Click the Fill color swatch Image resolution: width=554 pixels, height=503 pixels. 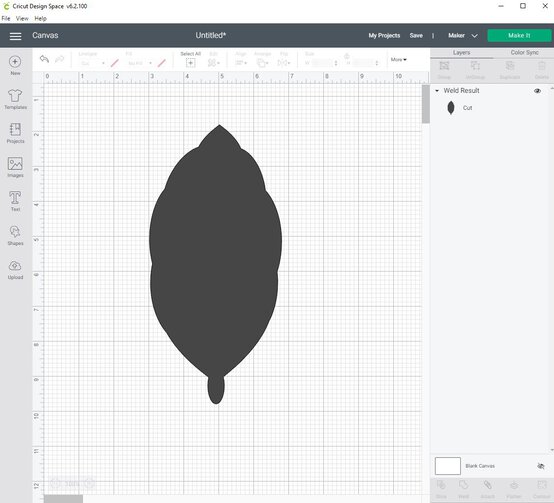pyautogui.click(x=161, y=63)
